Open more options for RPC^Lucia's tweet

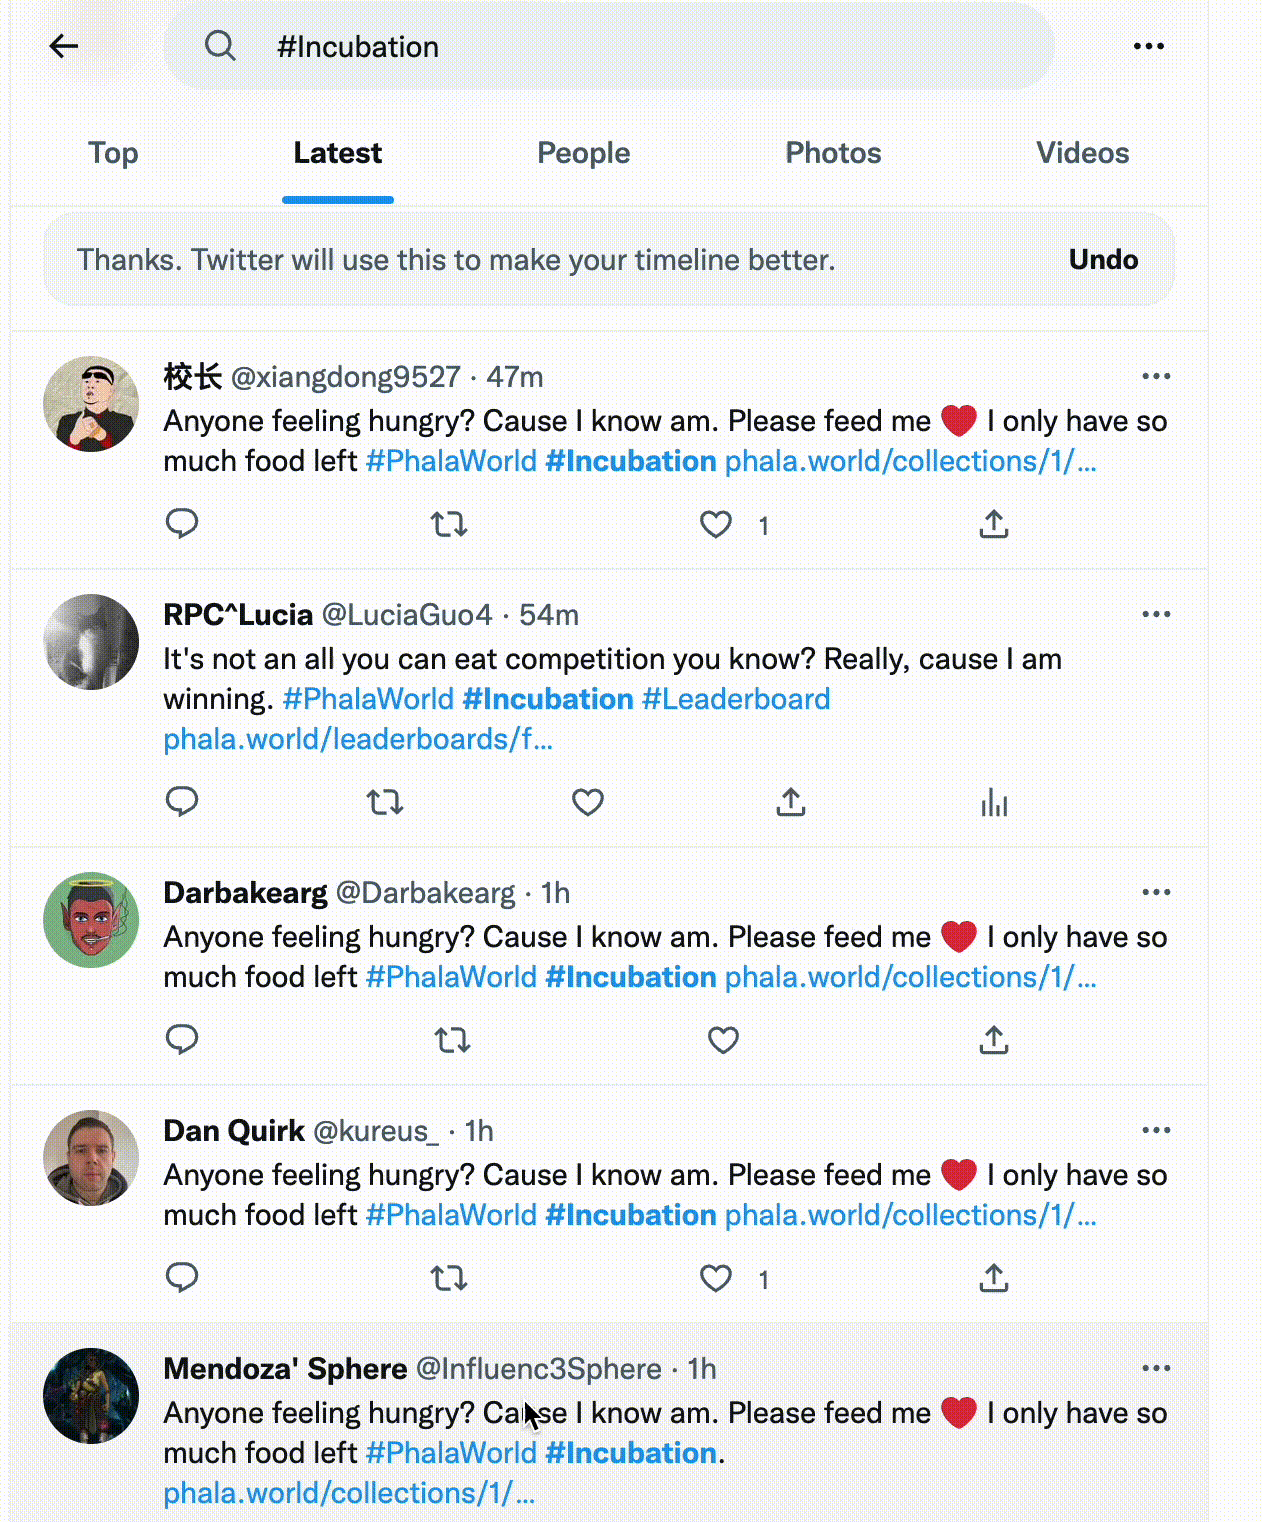1156,614
